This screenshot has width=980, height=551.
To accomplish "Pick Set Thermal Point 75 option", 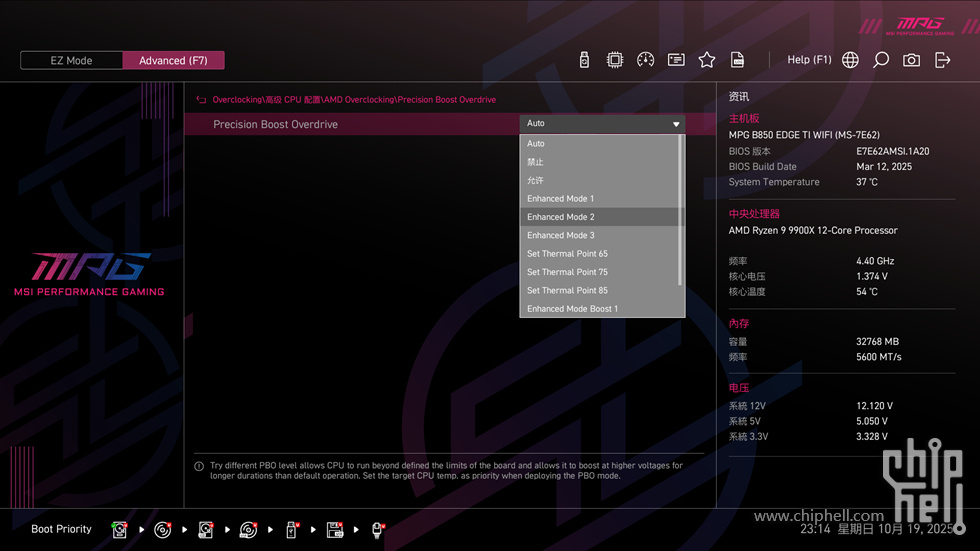I will [x=567, y=272].
